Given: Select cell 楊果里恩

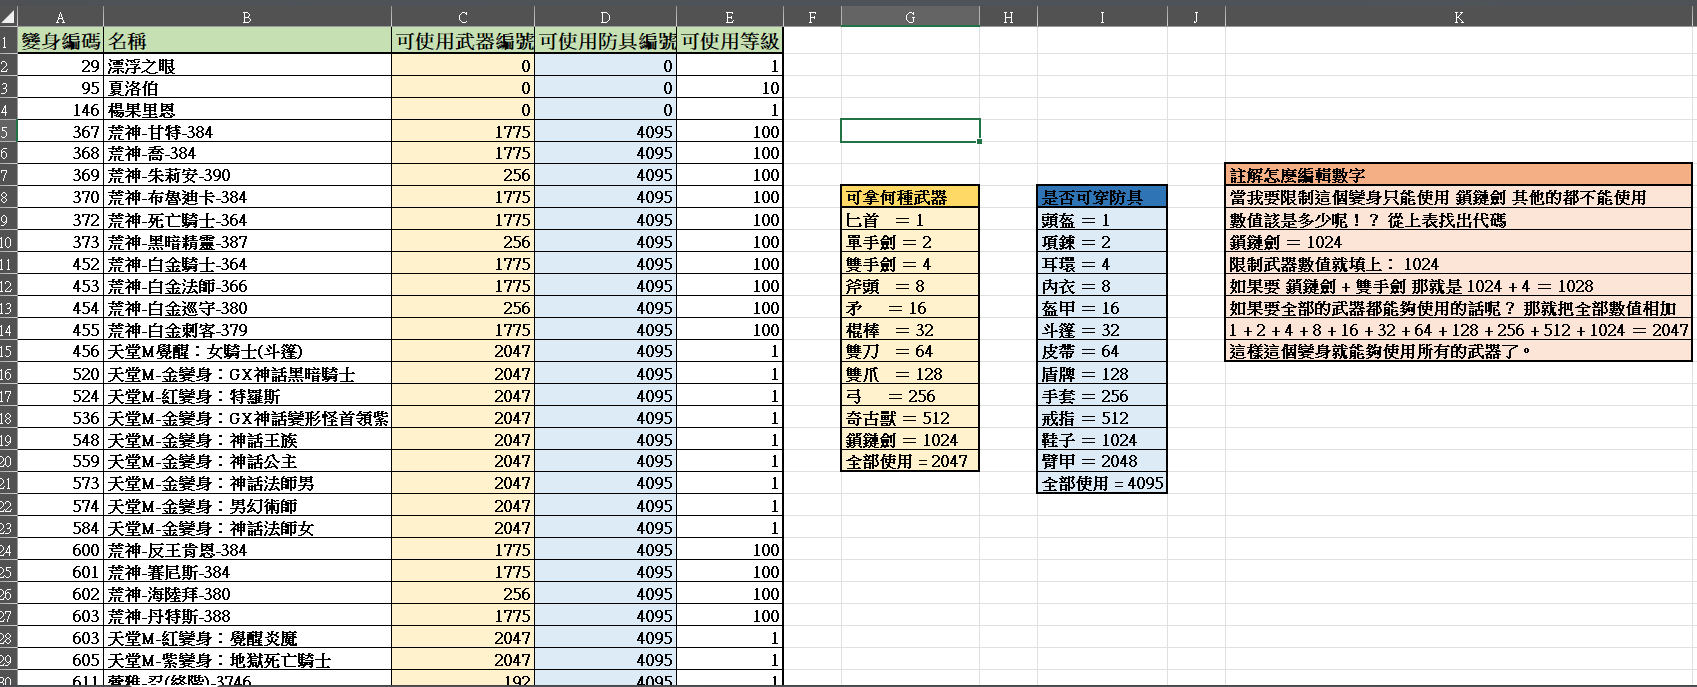Looking at the screenshot, I should [247, 110].
